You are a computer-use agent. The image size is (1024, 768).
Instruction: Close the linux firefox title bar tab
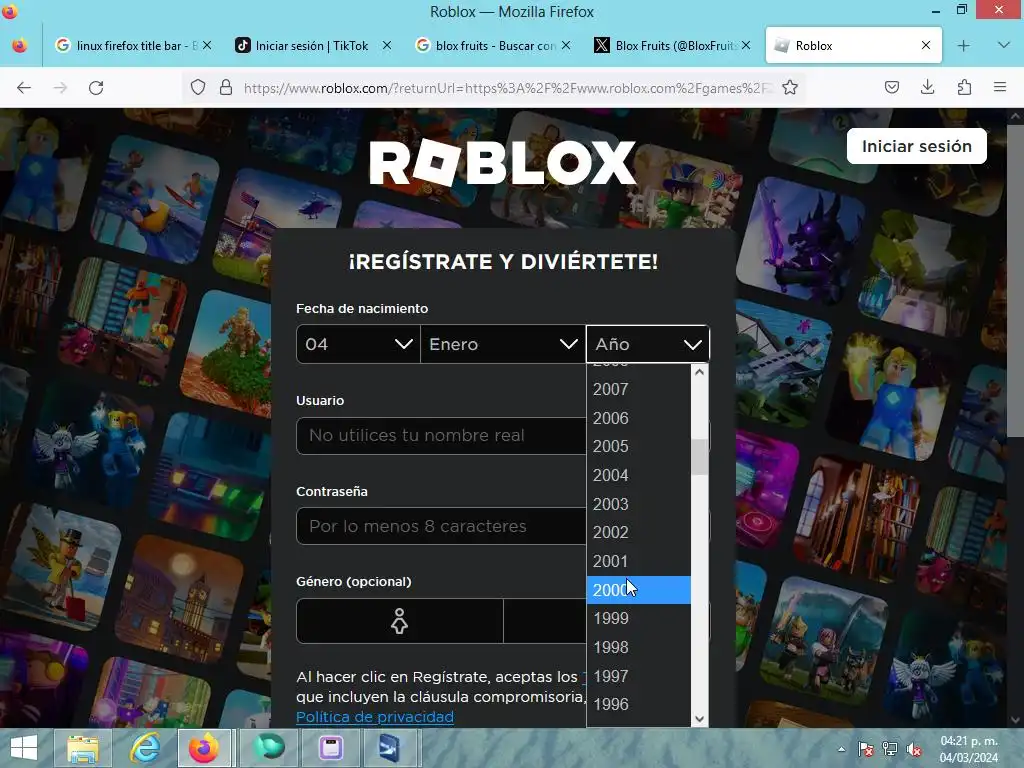point(207,46)
